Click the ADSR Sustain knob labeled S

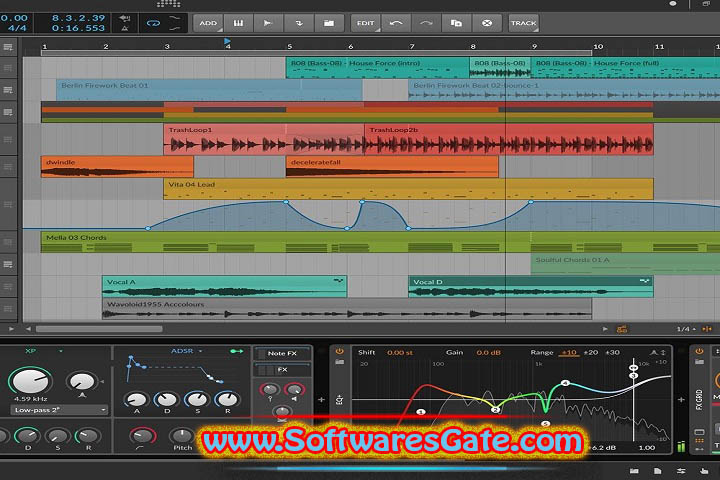pyautogui.click(x=197, y=399)
